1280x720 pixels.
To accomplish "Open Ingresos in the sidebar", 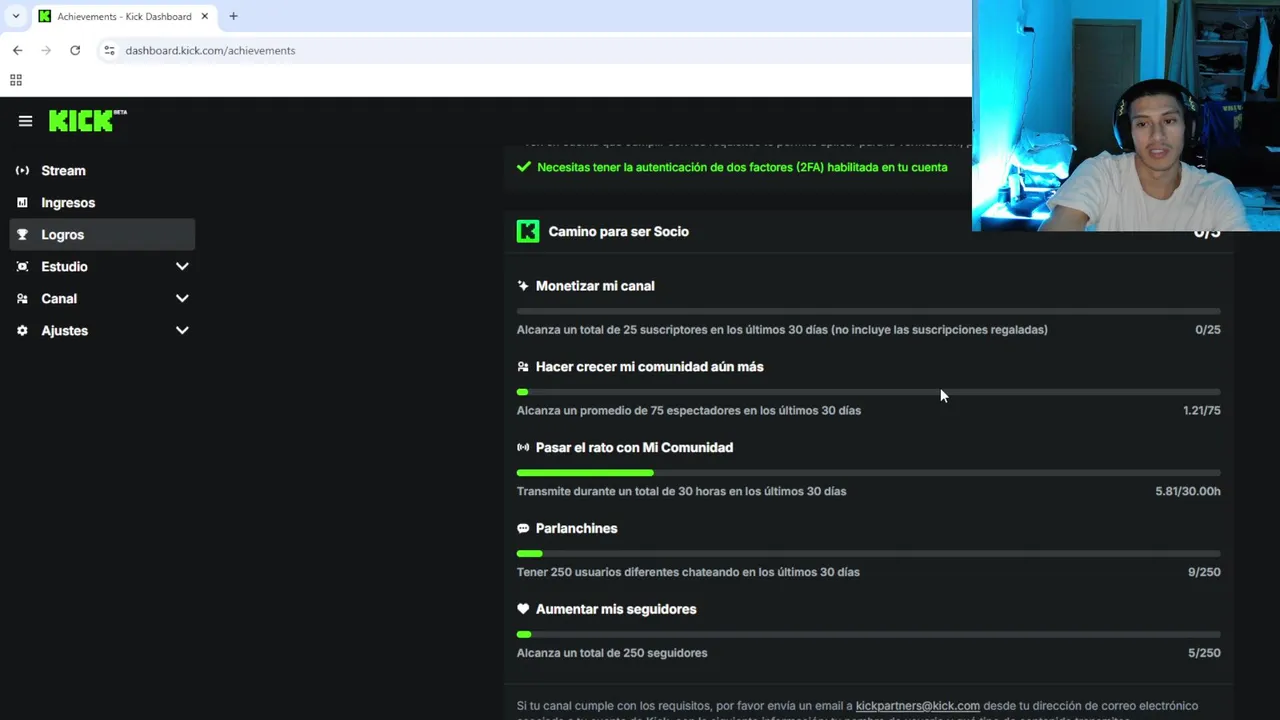I will [102, 202].
